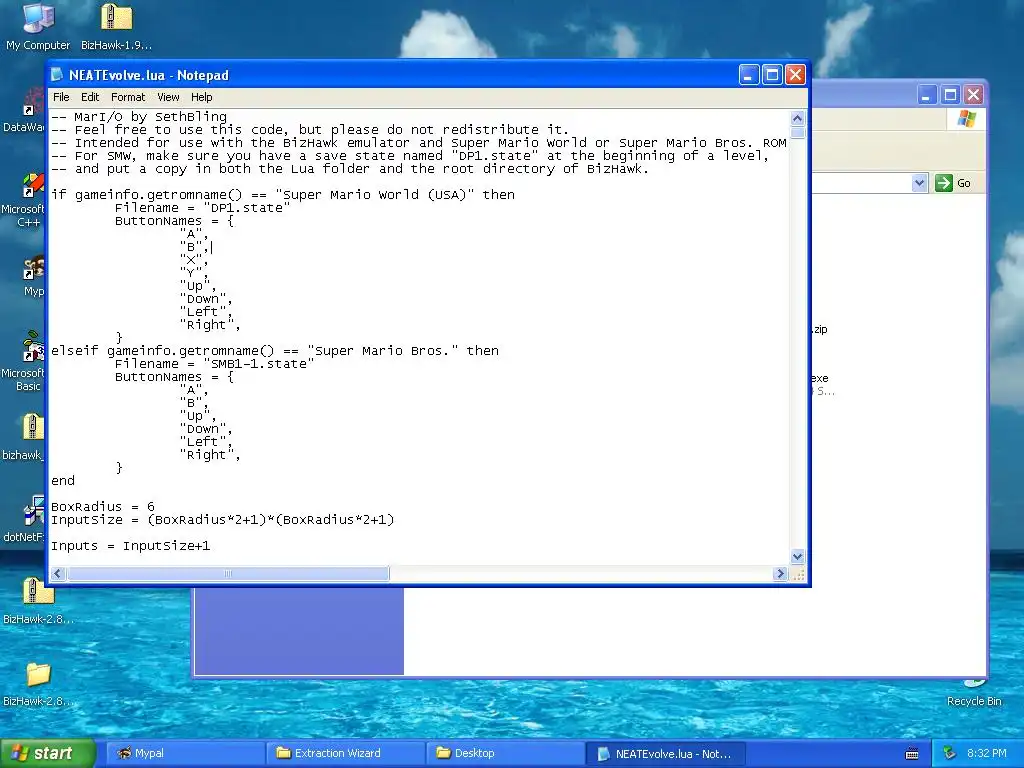Click the Notepad window resize grip
Image resolution: width=1024 pixels, height=768 pixels.
coord(798,574)
